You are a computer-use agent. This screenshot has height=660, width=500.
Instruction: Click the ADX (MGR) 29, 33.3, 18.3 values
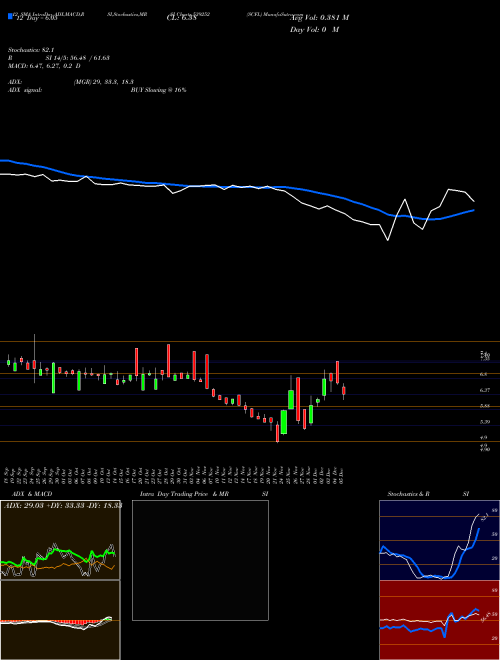(x=104, y=82)
